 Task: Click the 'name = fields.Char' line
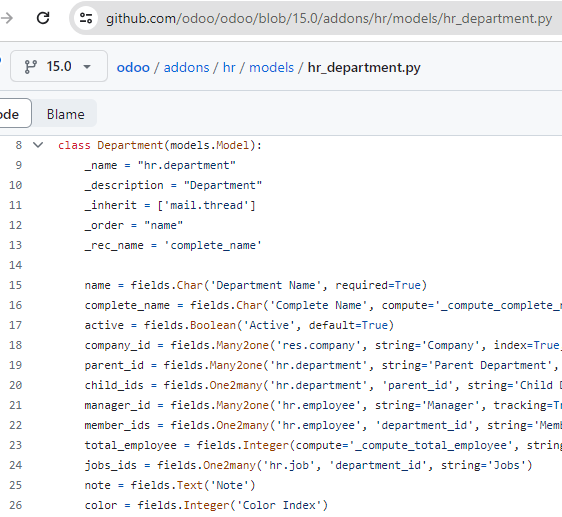coord(256,285)
